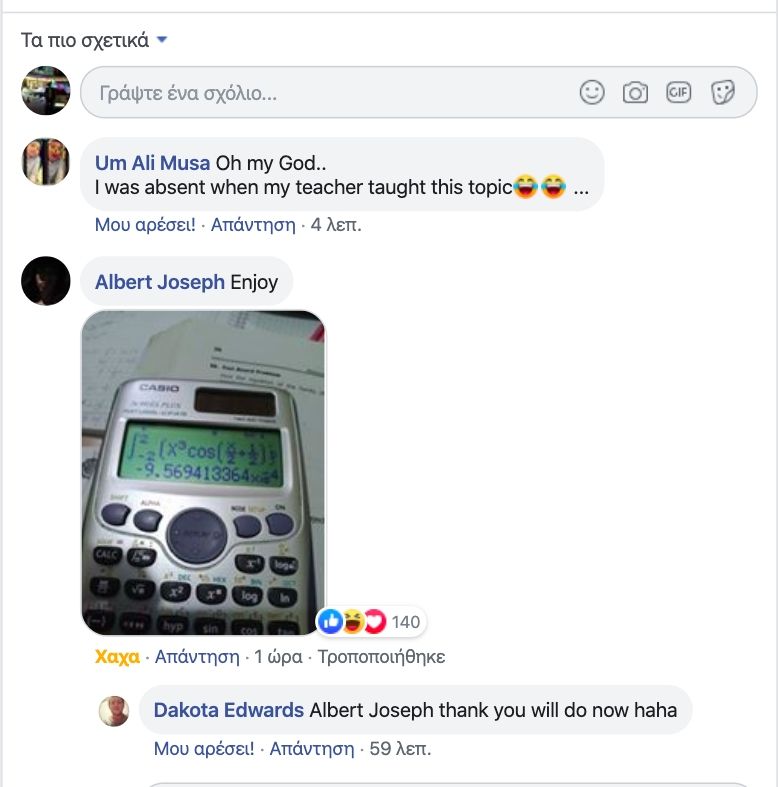
Task: Click the haha reaction emoji icon
Action: tap(353, 622)
